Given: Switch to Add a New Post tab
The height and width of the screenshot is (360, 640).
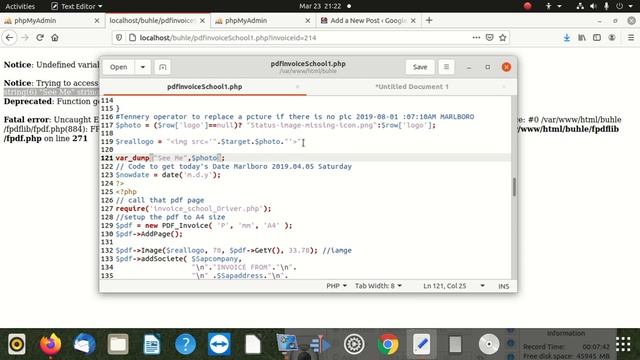Looking at the screenshot, I should point(368,20).
